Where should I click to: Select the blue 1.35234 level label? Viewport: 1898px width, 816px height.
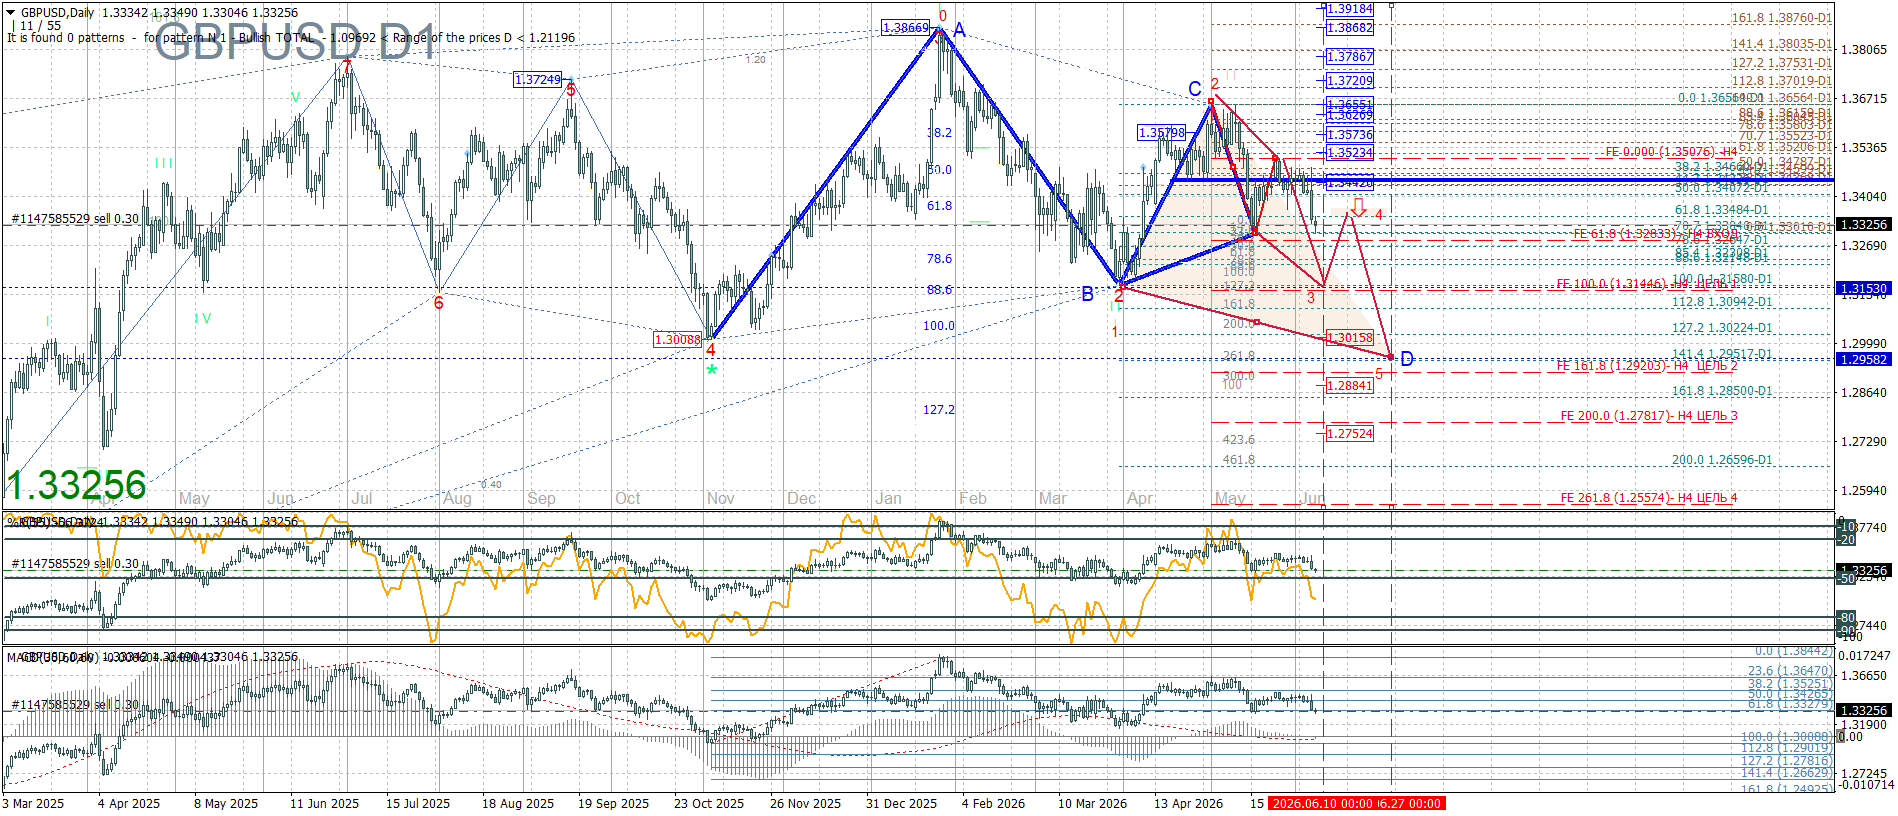[1350, 153]
